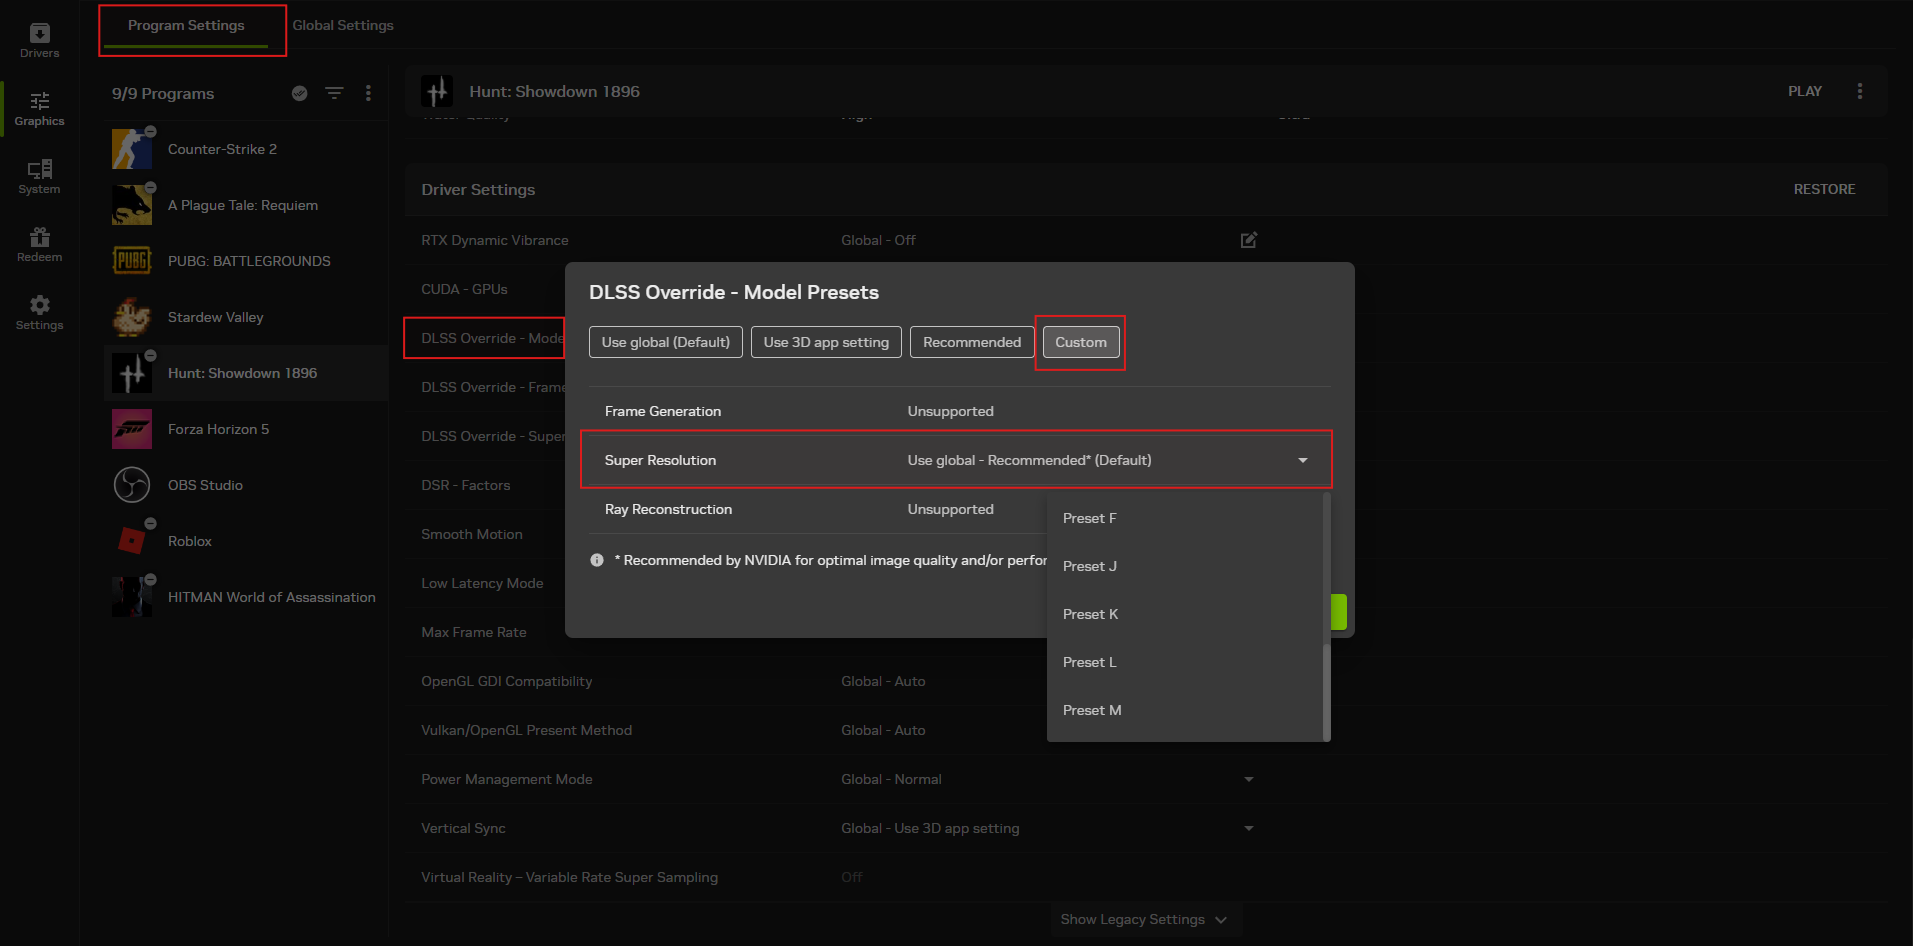
Task: Open the Drivers section in sidebar
Action: click(39, 40)
